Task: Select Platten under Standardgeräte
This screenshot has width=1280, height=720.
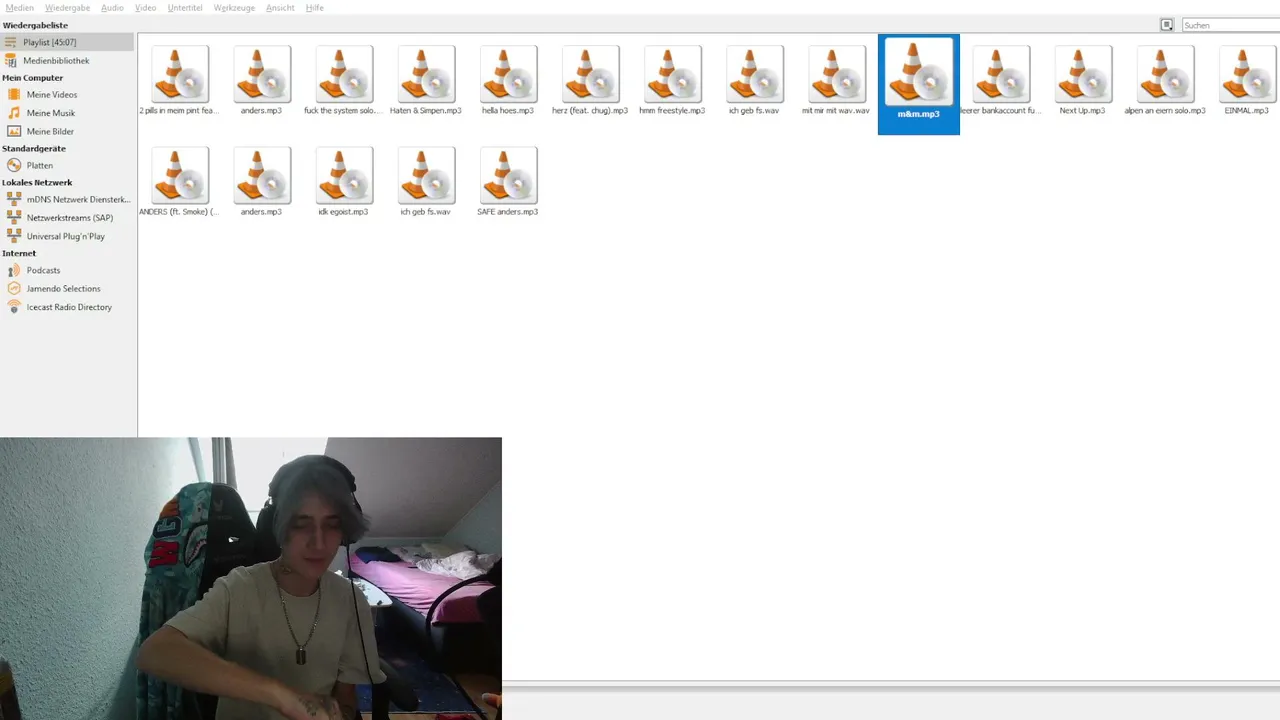Action: click(67, 166)
